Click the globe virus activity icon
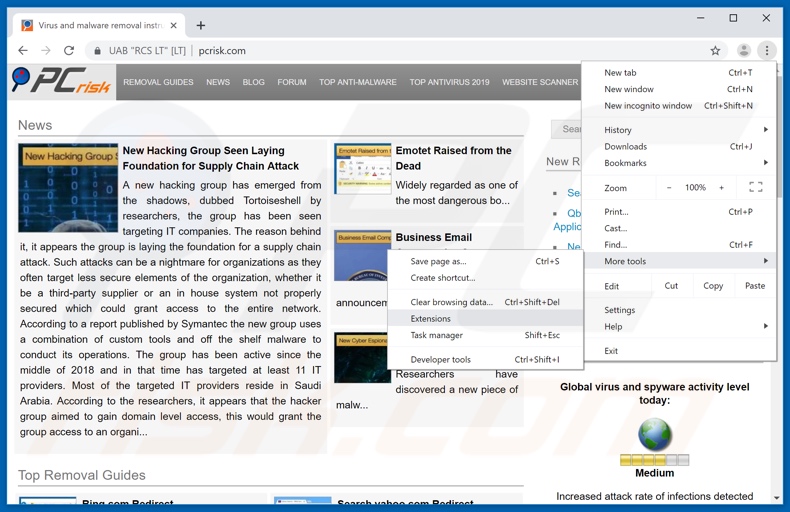Viewport: 790px width, 512px height. point(654,434)
